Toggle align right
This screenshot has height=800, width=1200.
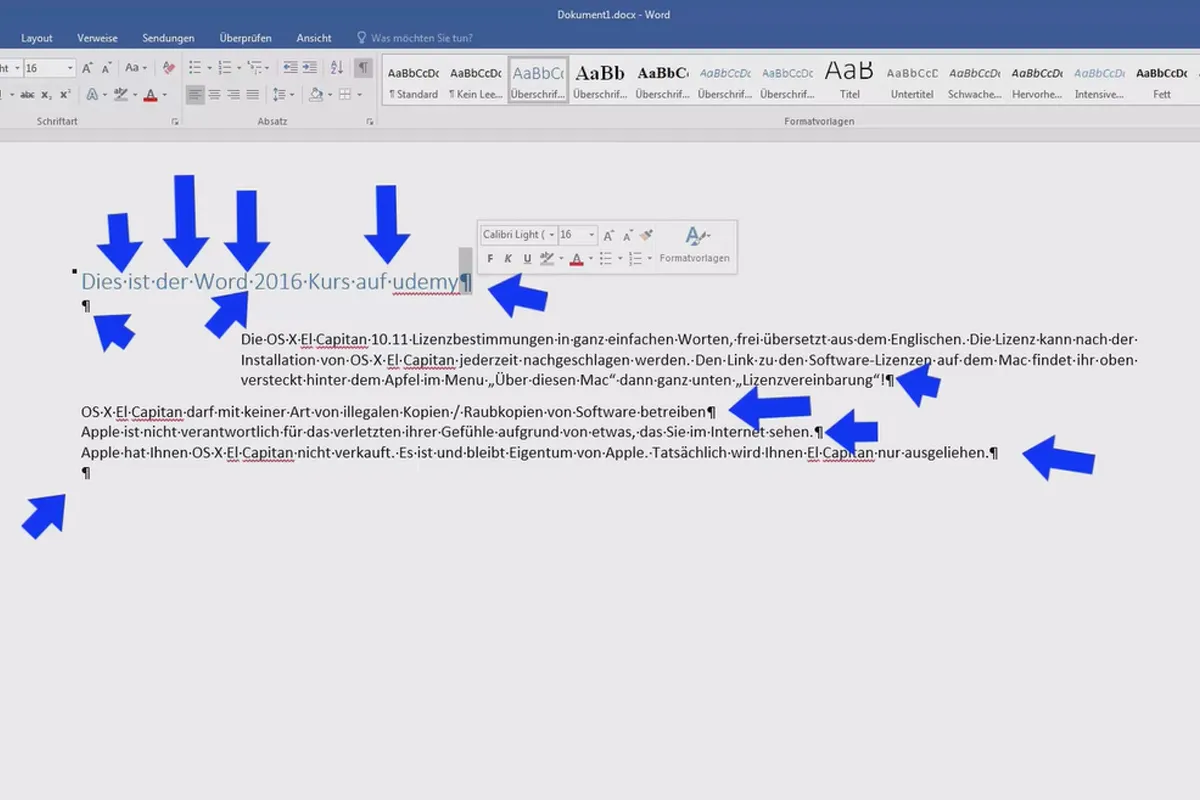(x=233, y=94)
